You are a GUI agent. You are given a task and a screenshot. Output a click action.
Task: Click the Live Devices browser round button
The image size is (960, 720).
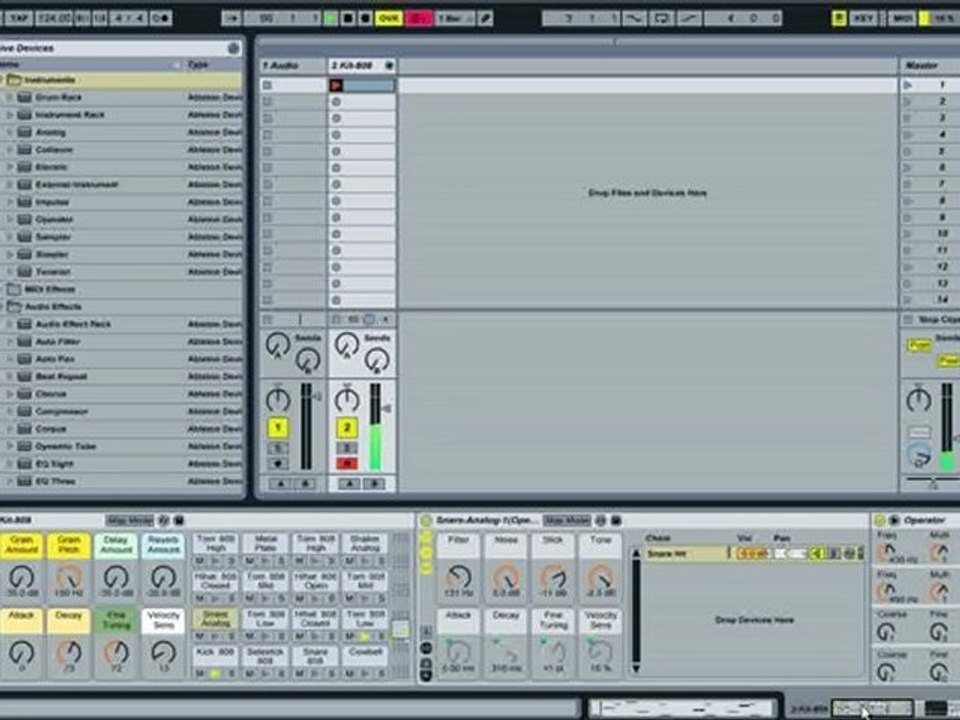click(x=233, y=48)
